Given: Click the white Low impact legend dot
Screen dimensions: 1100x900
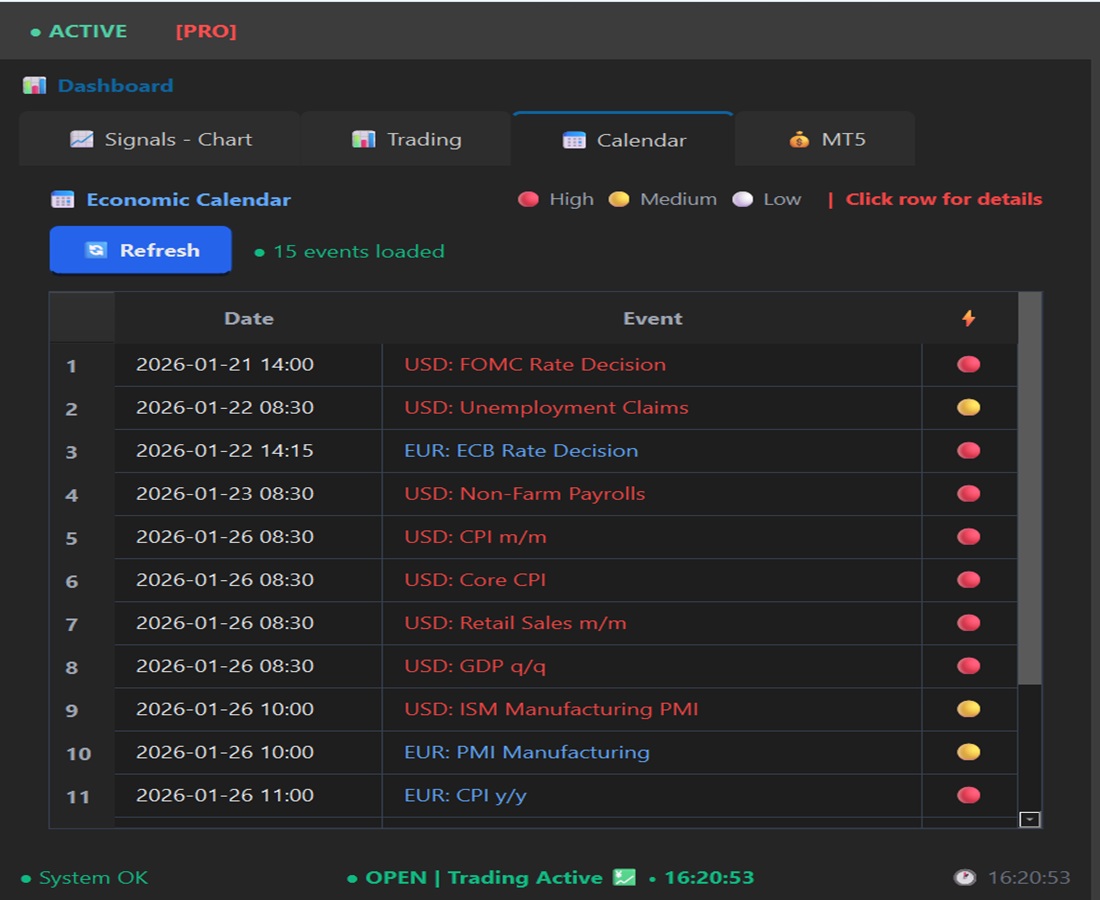Looking at the screenshot, I should point(742,199).
